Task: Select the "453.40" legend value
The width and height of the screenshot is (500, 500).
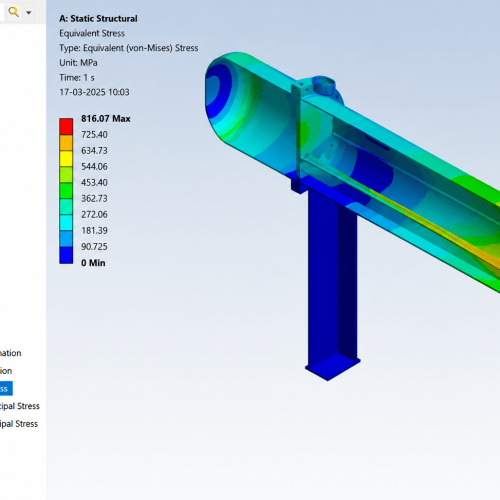Action: (x=94, y=183)
